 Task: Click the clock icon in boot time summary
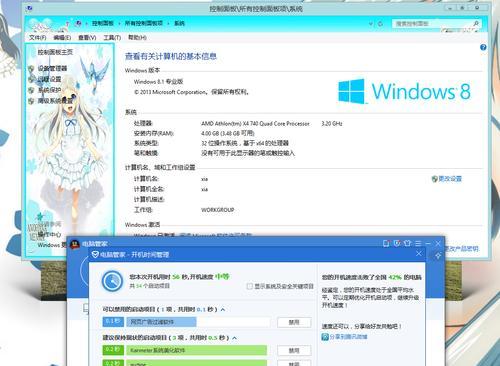pos(113,281)
